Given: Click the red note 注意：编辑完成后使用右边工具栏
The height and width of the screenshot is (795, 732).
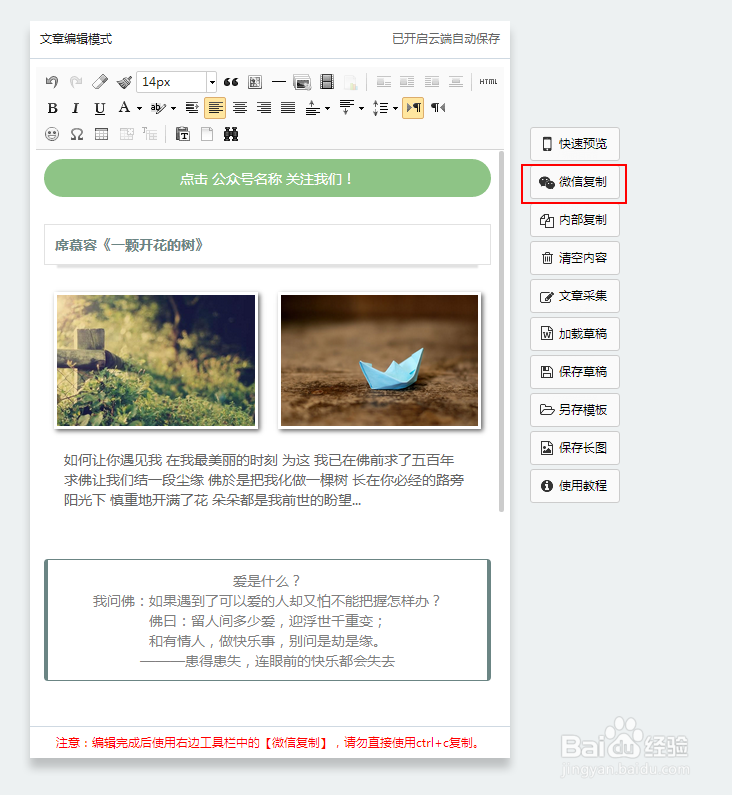Looking at the screenshot, I should tap(268, 743).
